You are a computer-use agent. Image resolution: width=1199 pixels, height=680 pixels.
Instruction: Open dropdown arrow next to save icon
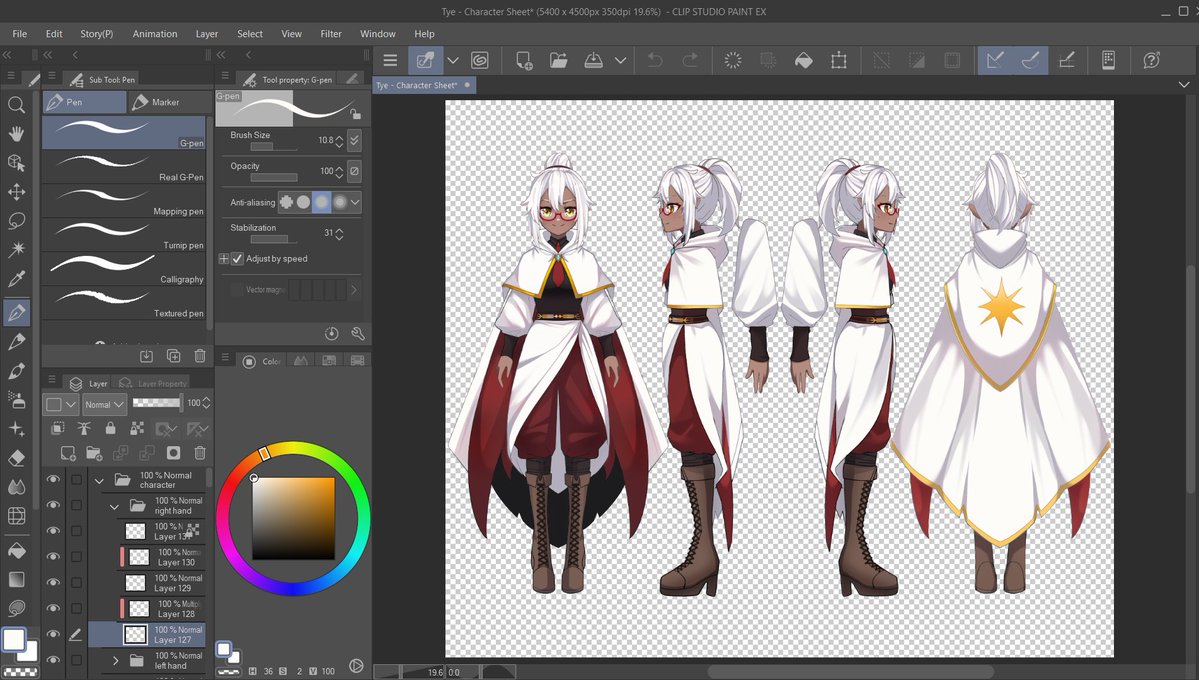tap(620, 60)
